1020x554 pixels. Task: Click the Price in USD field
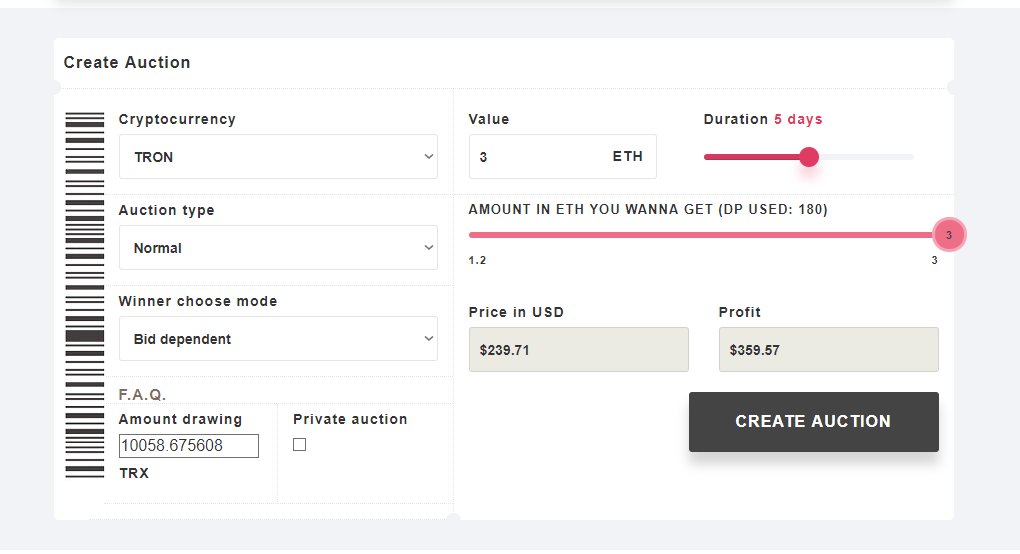[x=578, y=350]
